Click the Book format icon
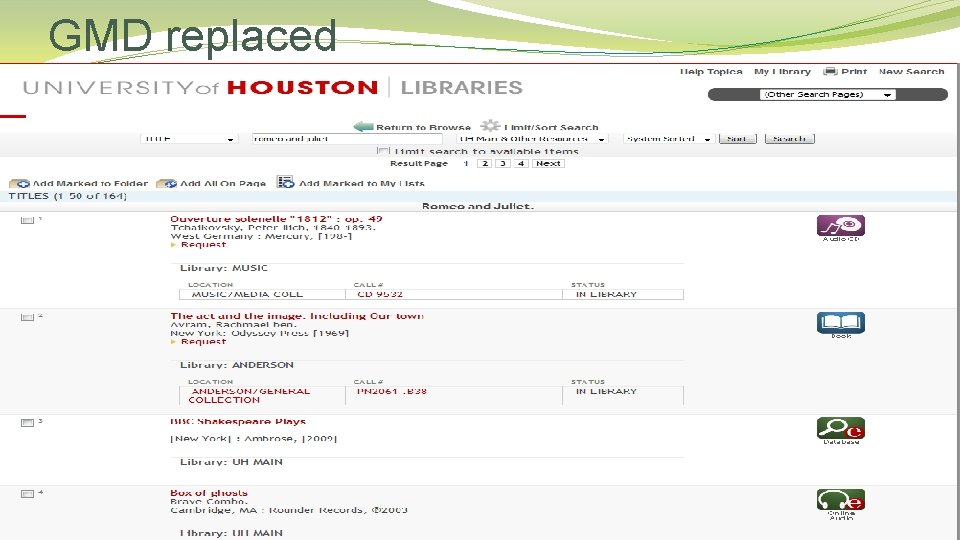The image size is (960, 540). pyautogui.click(x=841, y=323)
